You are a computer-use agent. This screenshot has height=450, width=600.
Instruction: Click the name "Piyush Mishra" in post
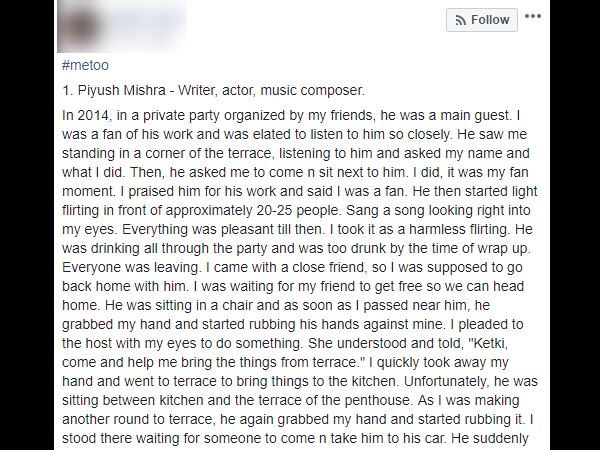coord(122,90)
